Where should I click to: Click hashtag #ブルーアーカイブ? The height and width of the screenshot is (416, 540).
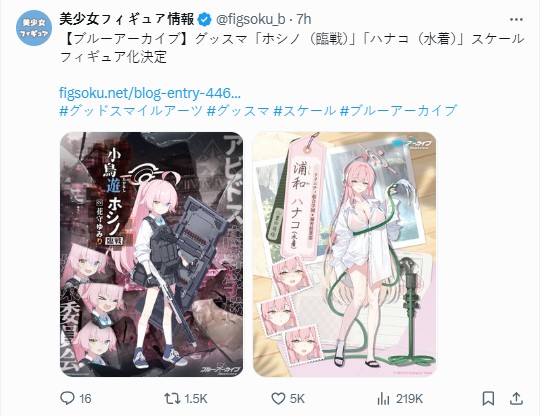pos(398,111)
